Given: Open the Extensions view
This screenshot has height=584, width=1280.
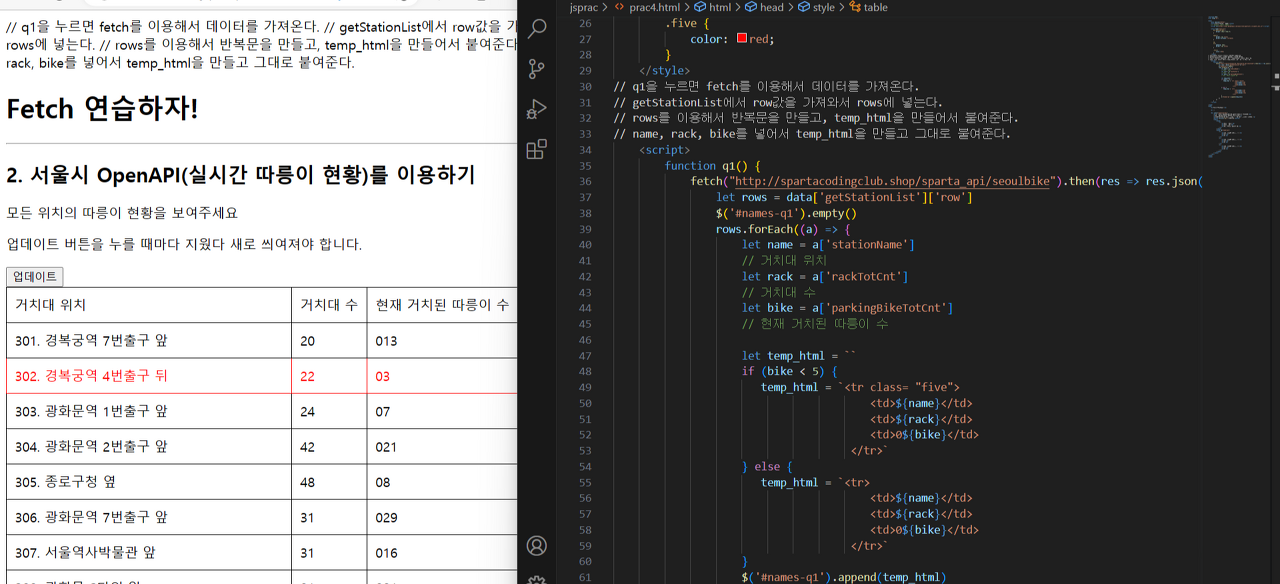Looking at the screenshot, I should tap(537, 149).
